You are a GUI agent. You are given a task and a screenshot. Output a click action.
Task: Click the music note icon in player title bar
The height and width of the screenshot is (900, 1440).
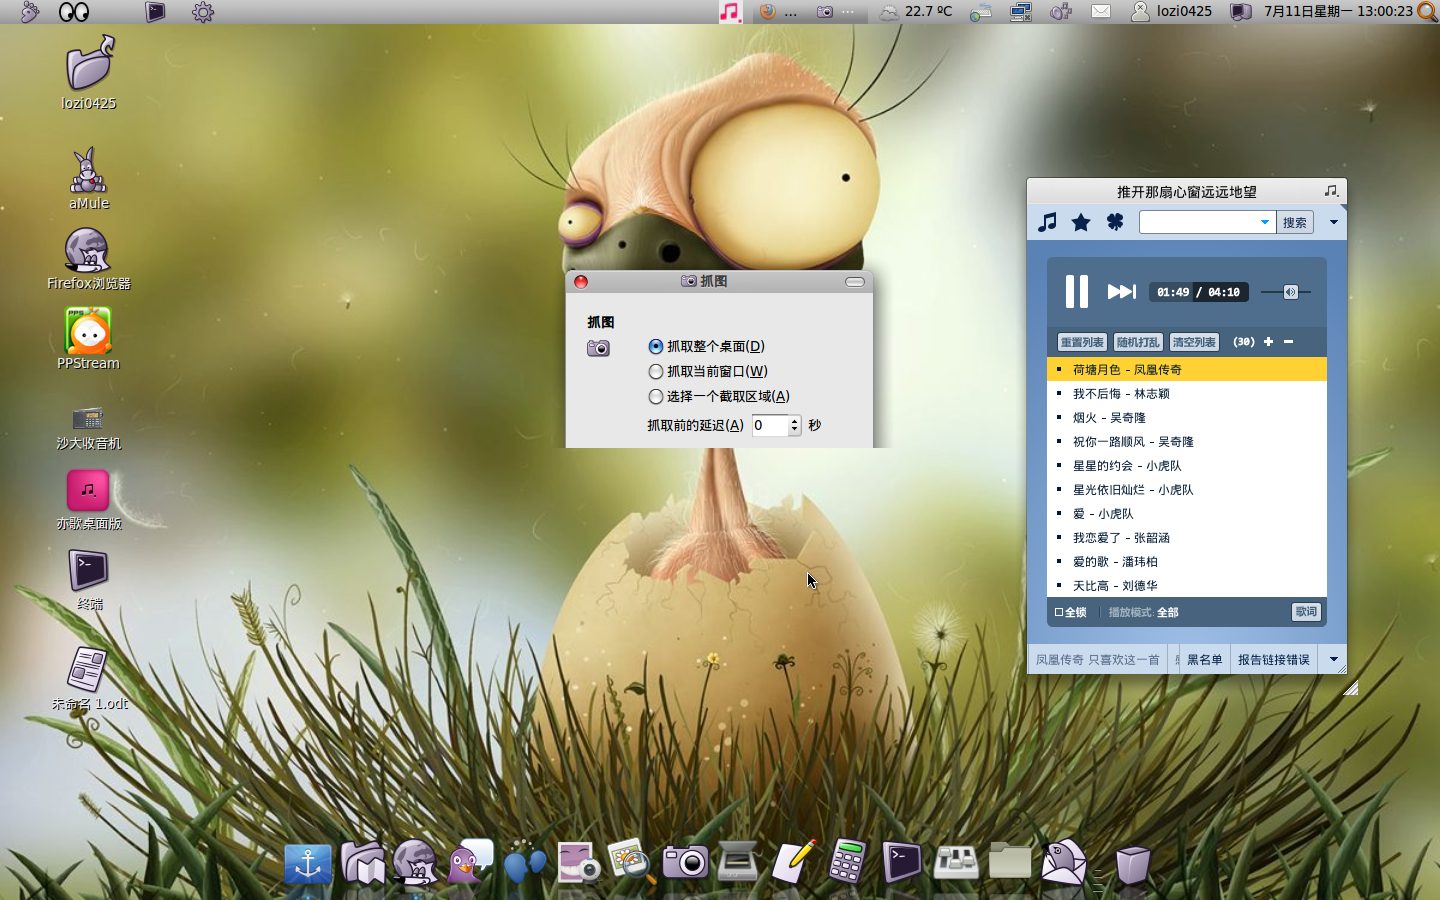click(1330, 191)
